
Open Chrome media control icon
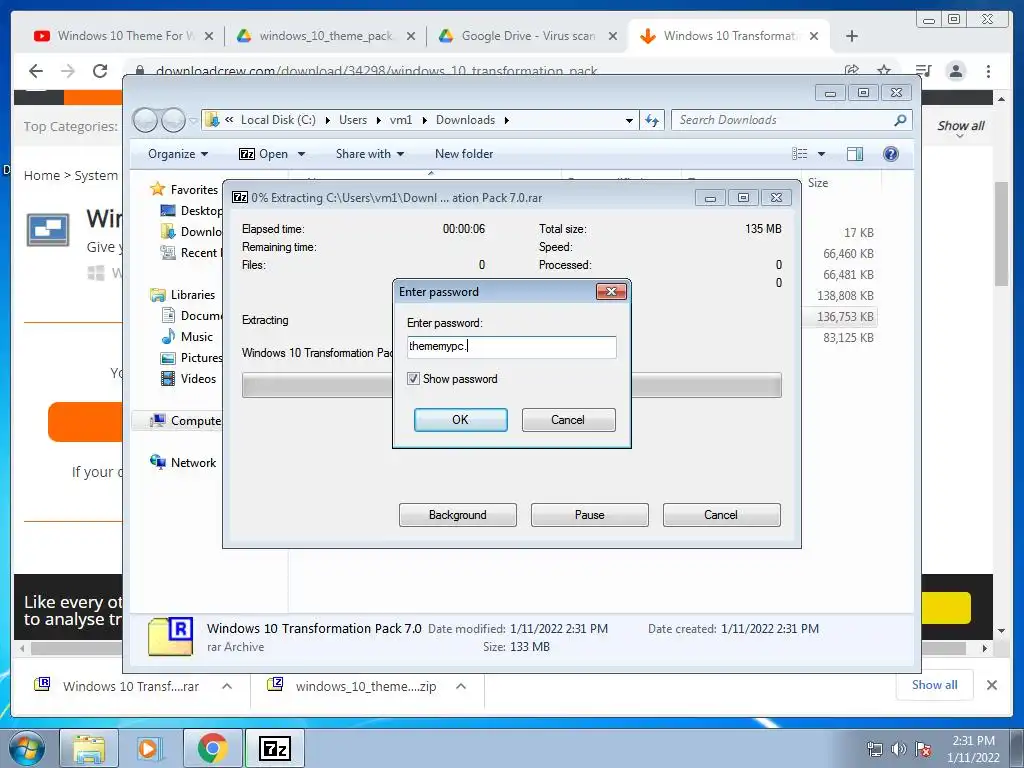click(923, 71)
